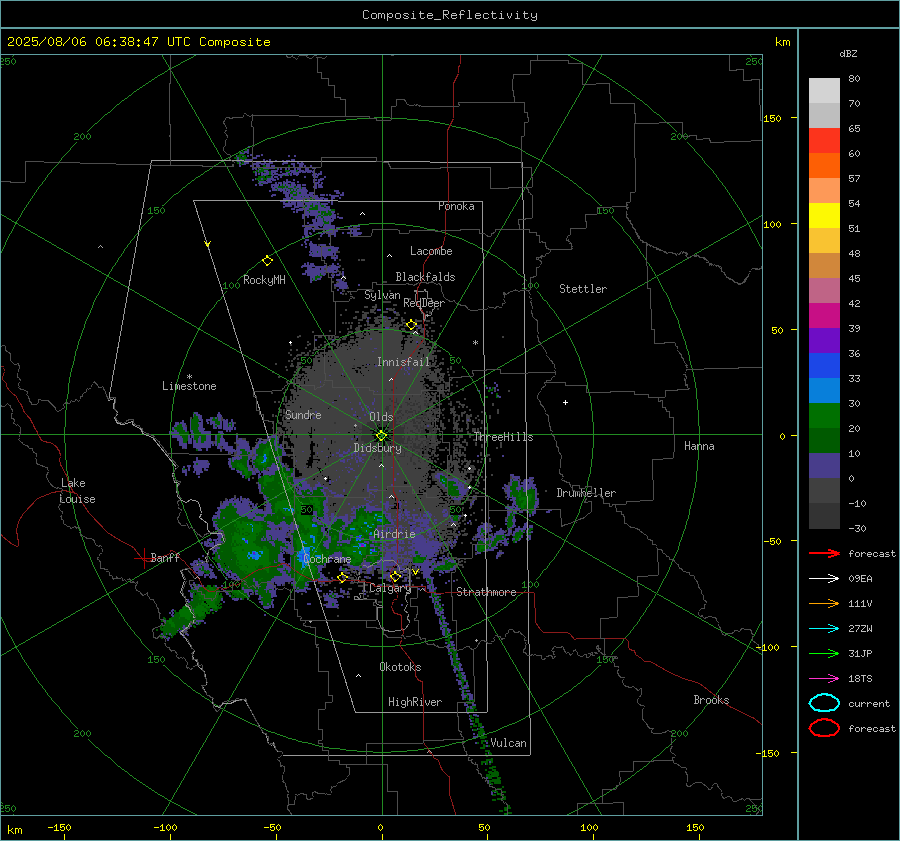Click the red cross marker beside Banff
The width and height of the screenshot is (900, 841).
pyautogui.click(x=143, y=558)
